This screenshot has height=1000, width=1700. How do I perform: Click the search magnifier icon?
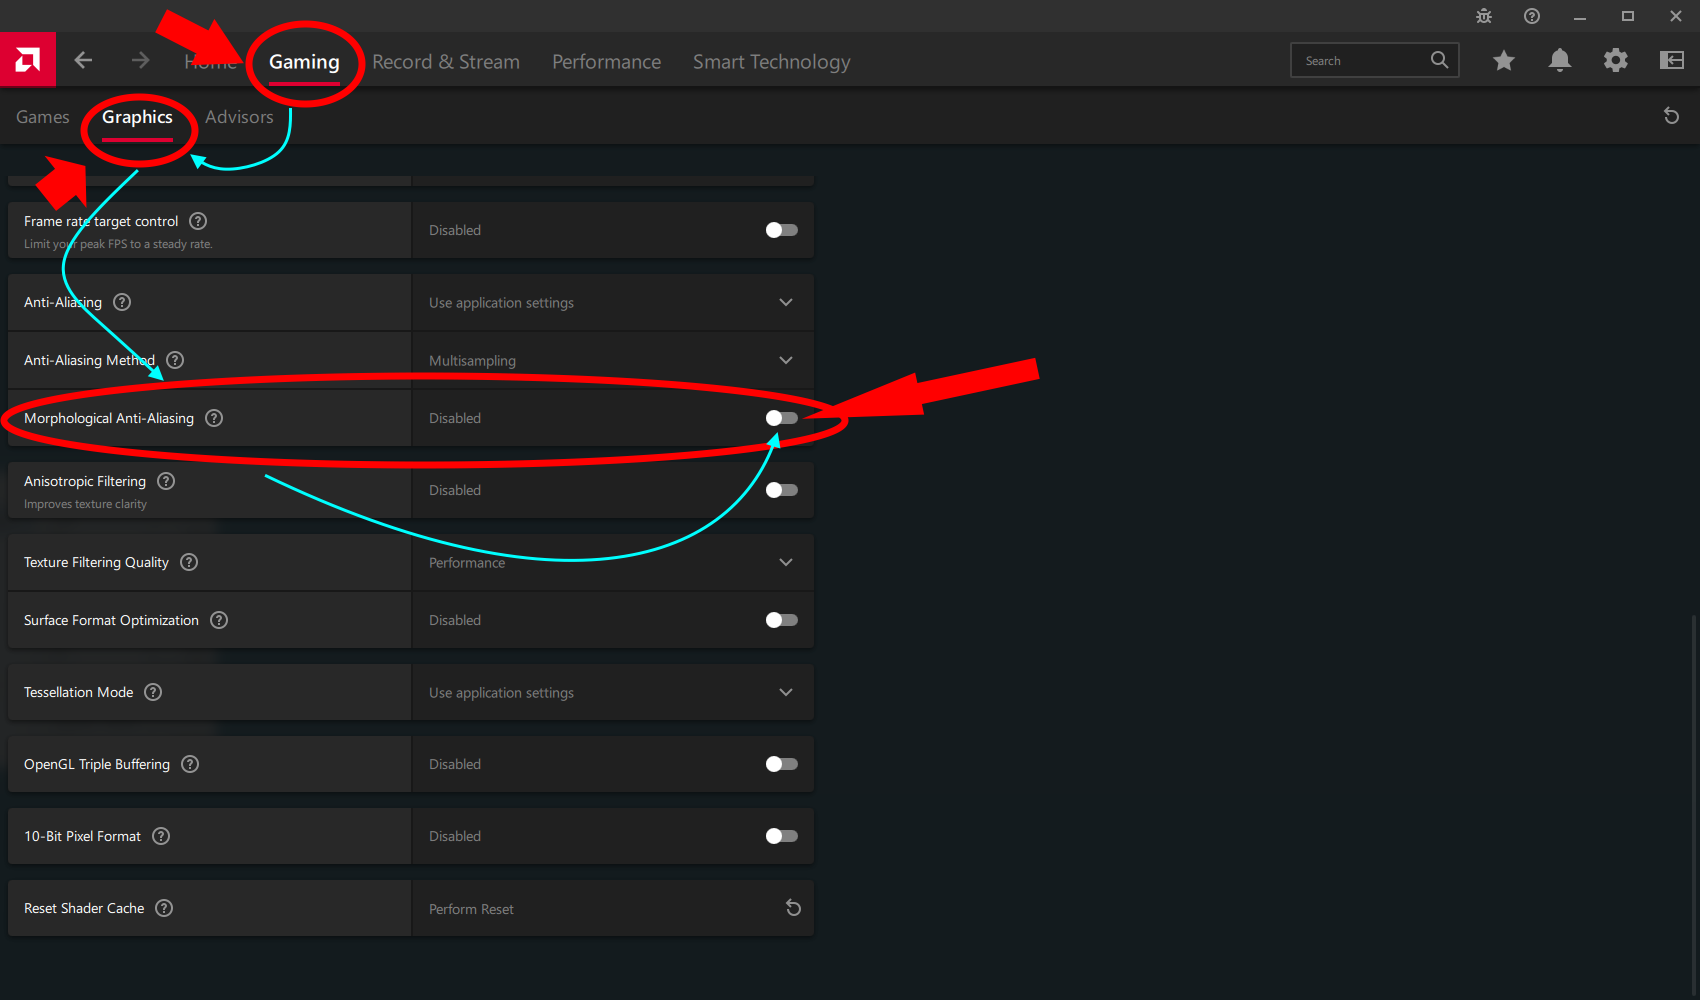point(1439,60)
